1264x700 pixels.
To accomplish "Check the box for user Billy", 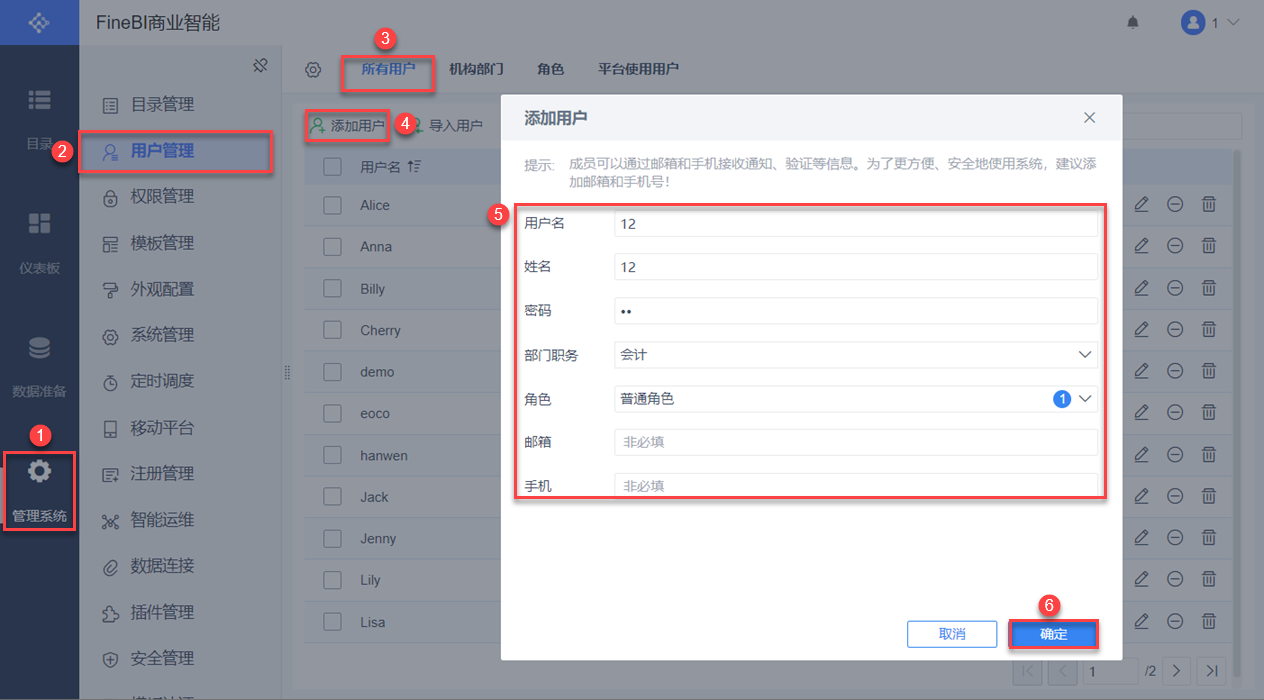I will pyautogui.click(x=333, y=288).
